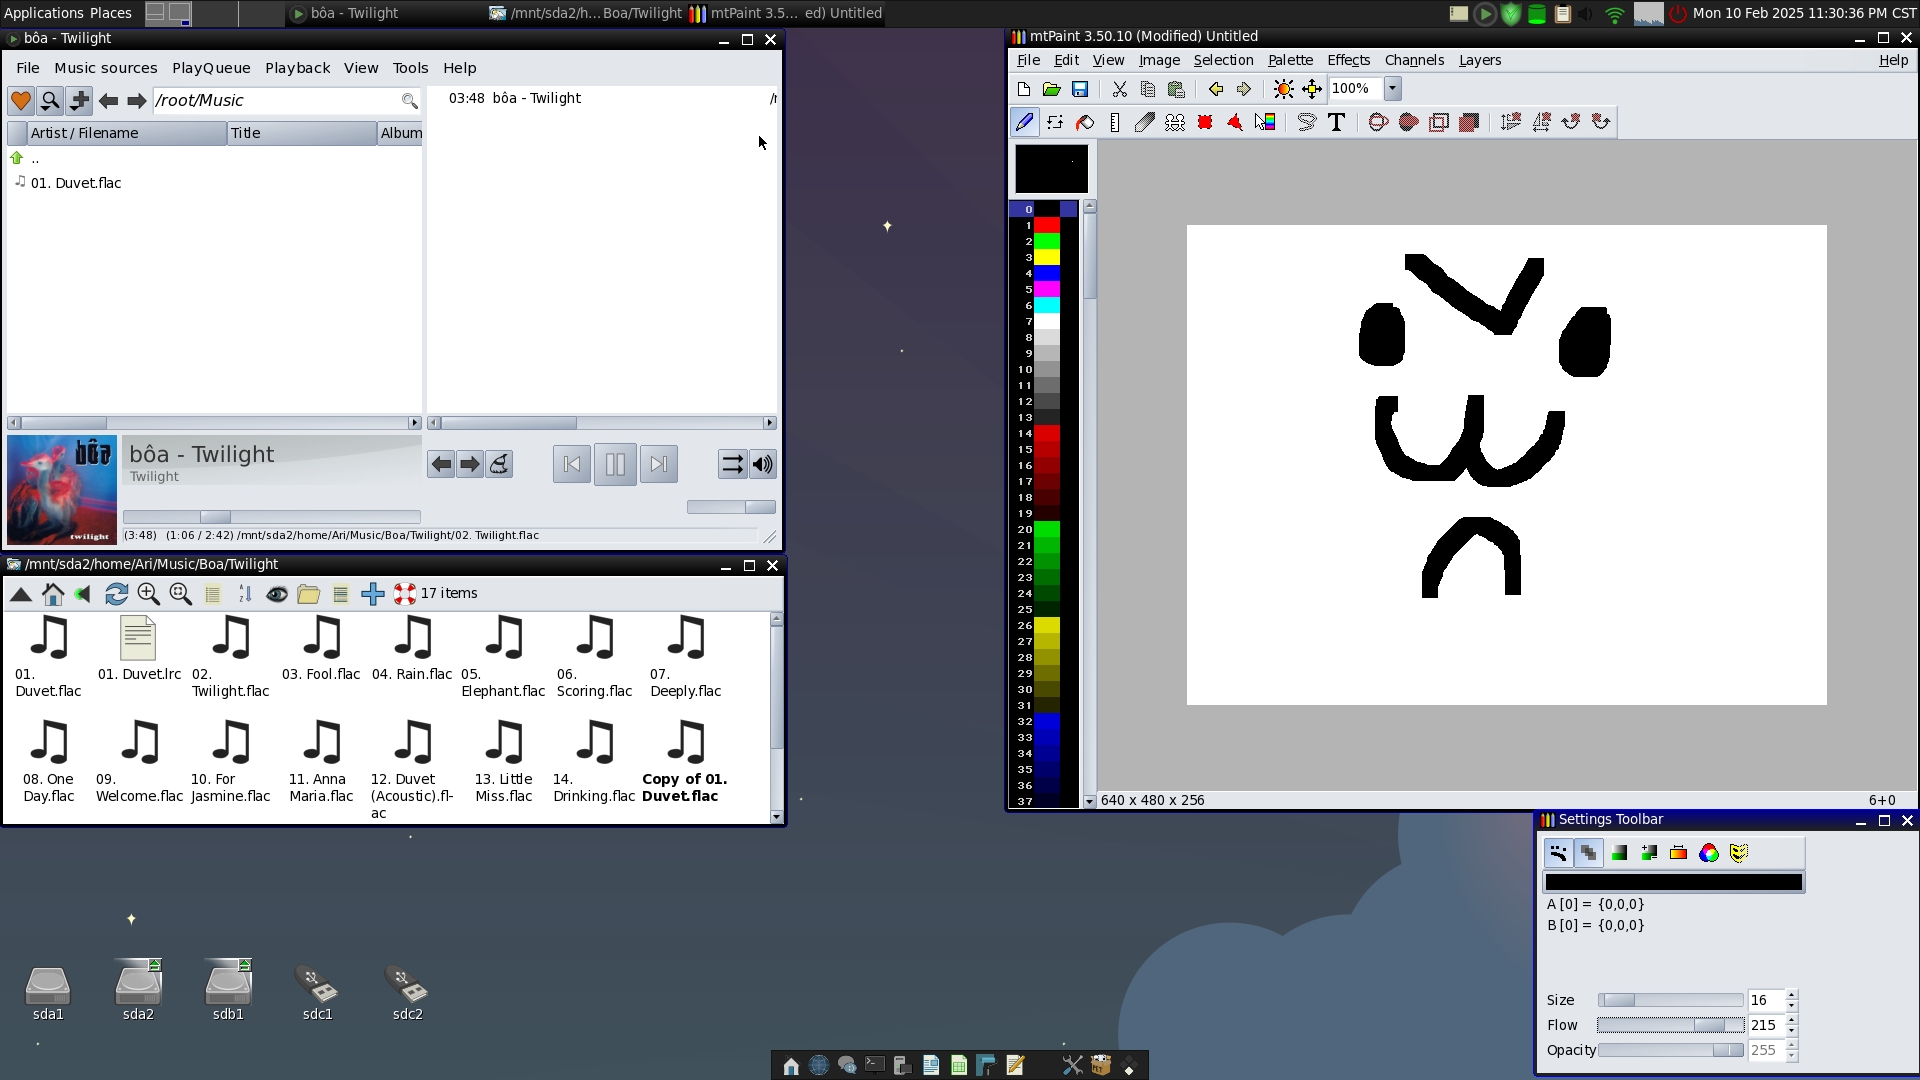Select the Text tool in mtPaint

[x=1336, y=122]
